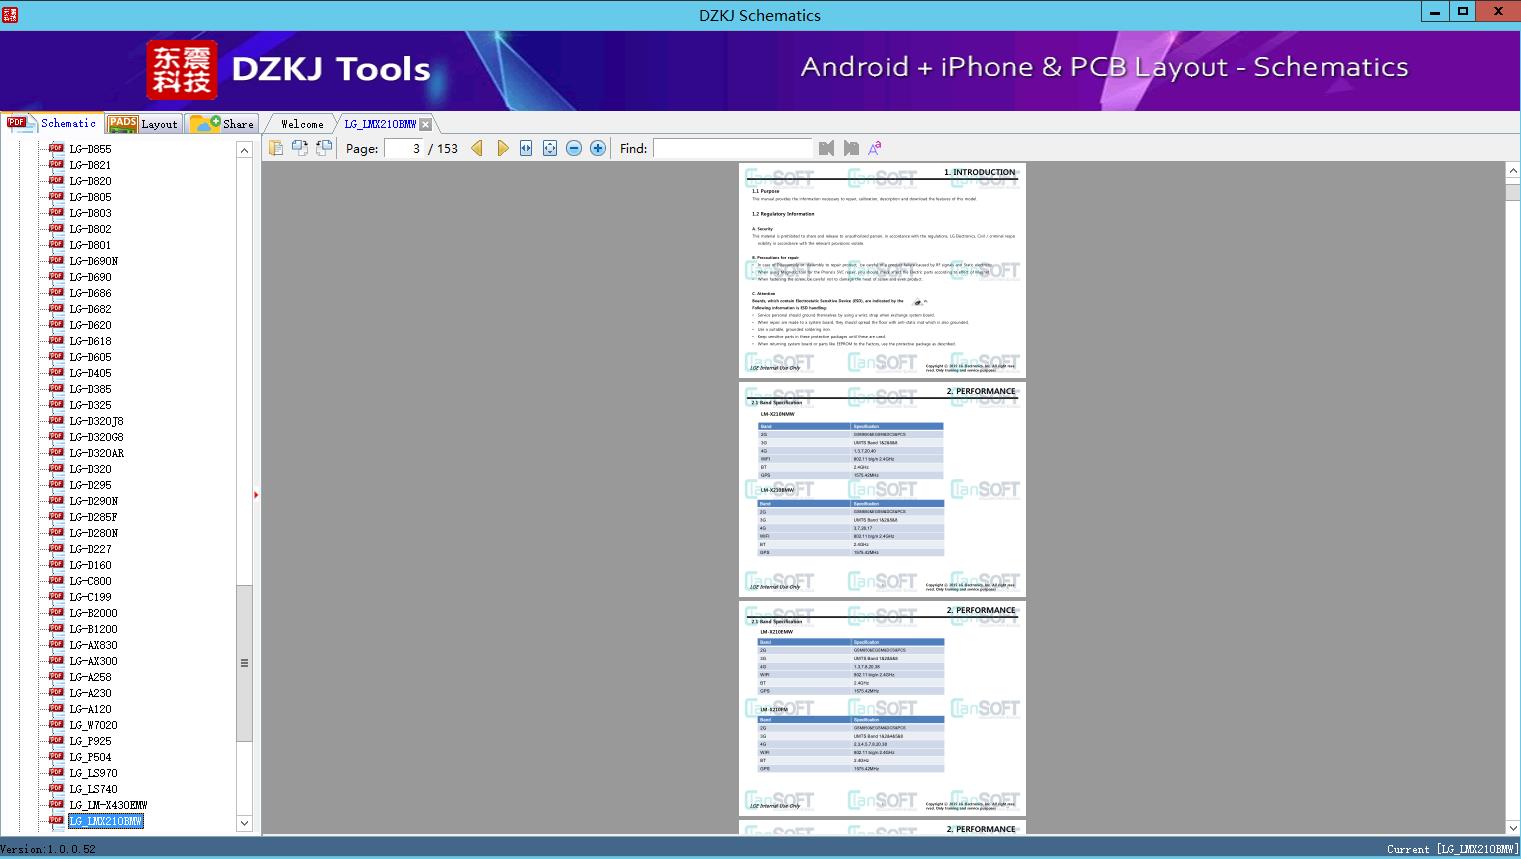
Task: Collapse the left sidebar using red arrow
Action: [x=256, y=495]
